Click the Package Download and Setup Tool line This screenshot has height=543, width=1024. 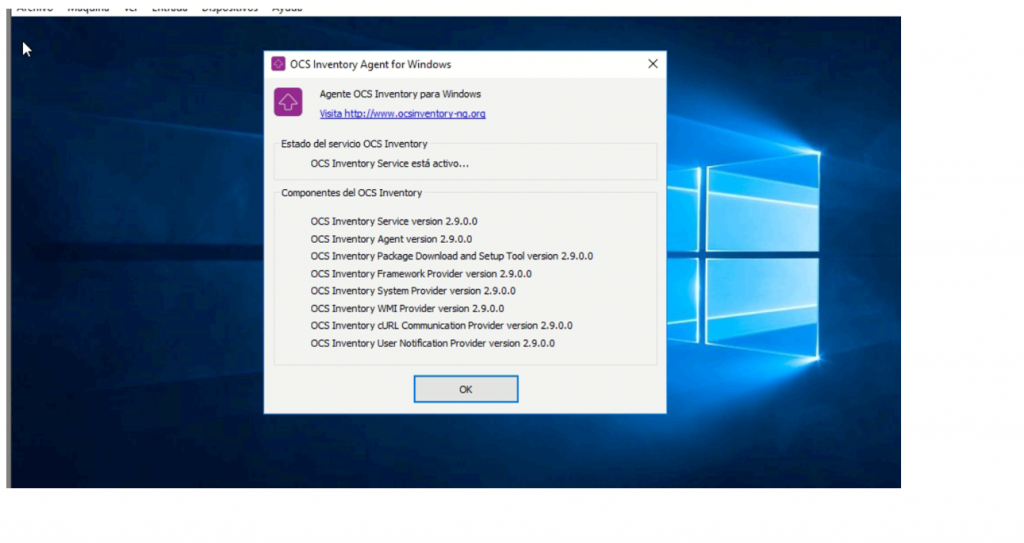(452, 256)
